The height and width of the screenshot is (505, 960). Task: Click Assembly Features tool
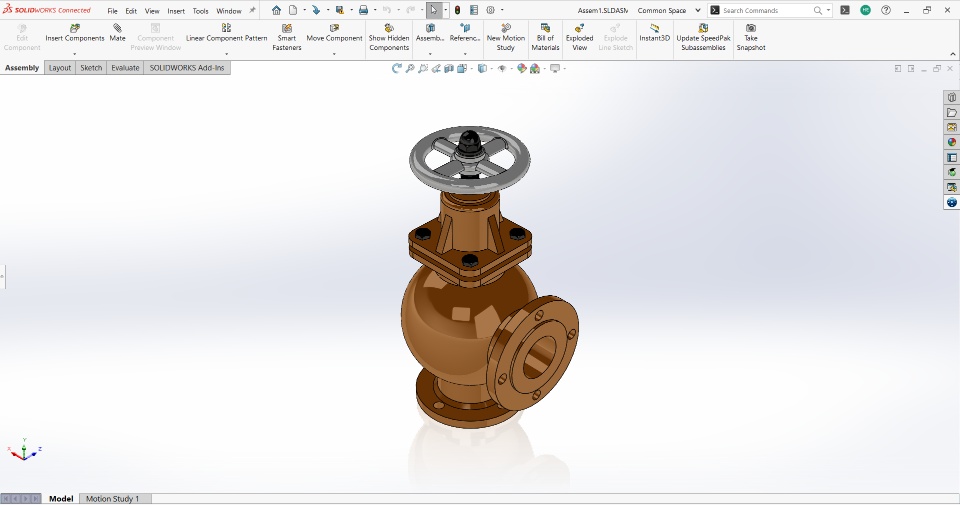tap(430, 33)
